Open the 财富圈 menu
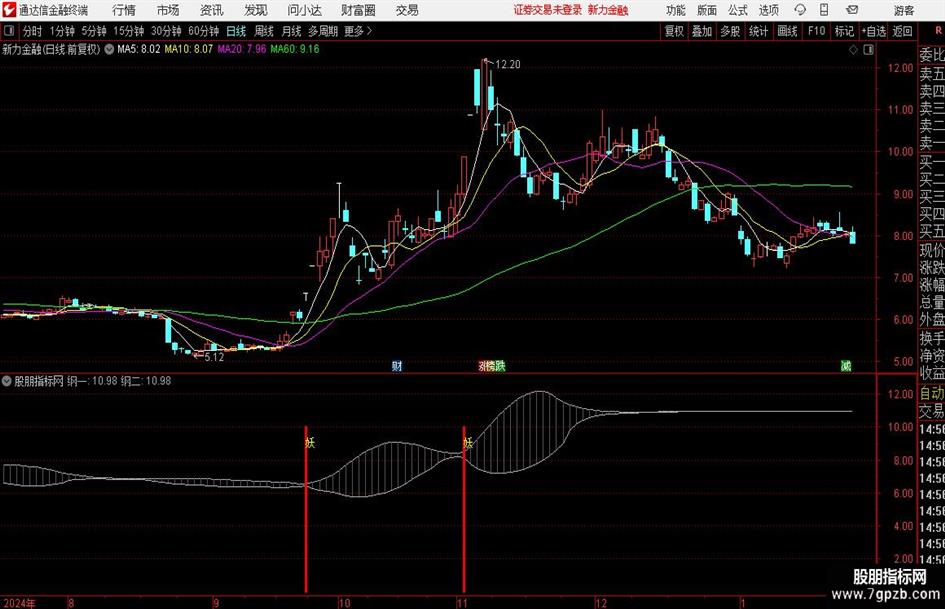 click(x=358, y=10)
